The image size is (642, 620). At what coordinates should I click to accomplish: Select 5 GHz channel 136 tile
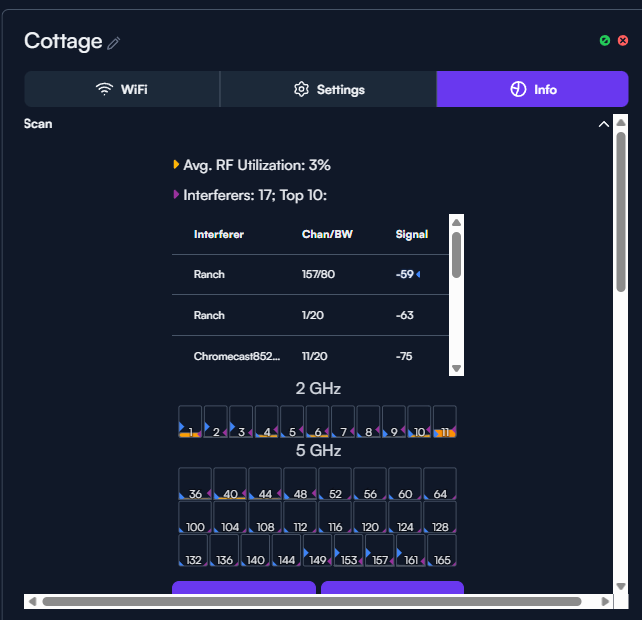(x=224, y=550)
